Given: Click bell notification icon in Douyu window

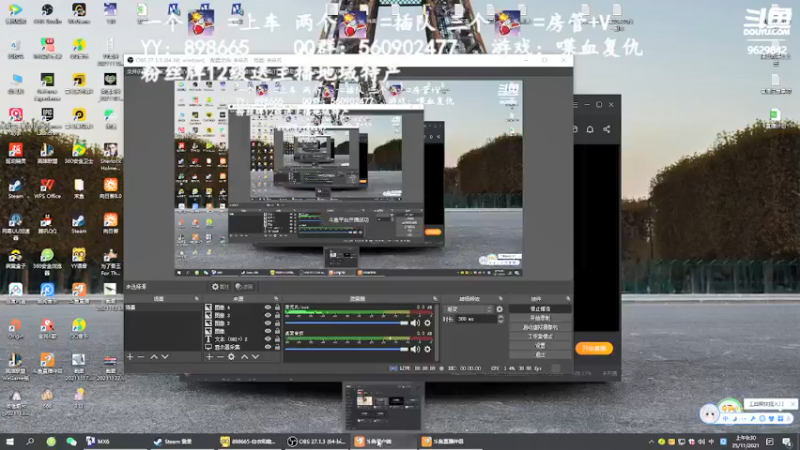Looking at the screenshot, I should click(590, 129).
